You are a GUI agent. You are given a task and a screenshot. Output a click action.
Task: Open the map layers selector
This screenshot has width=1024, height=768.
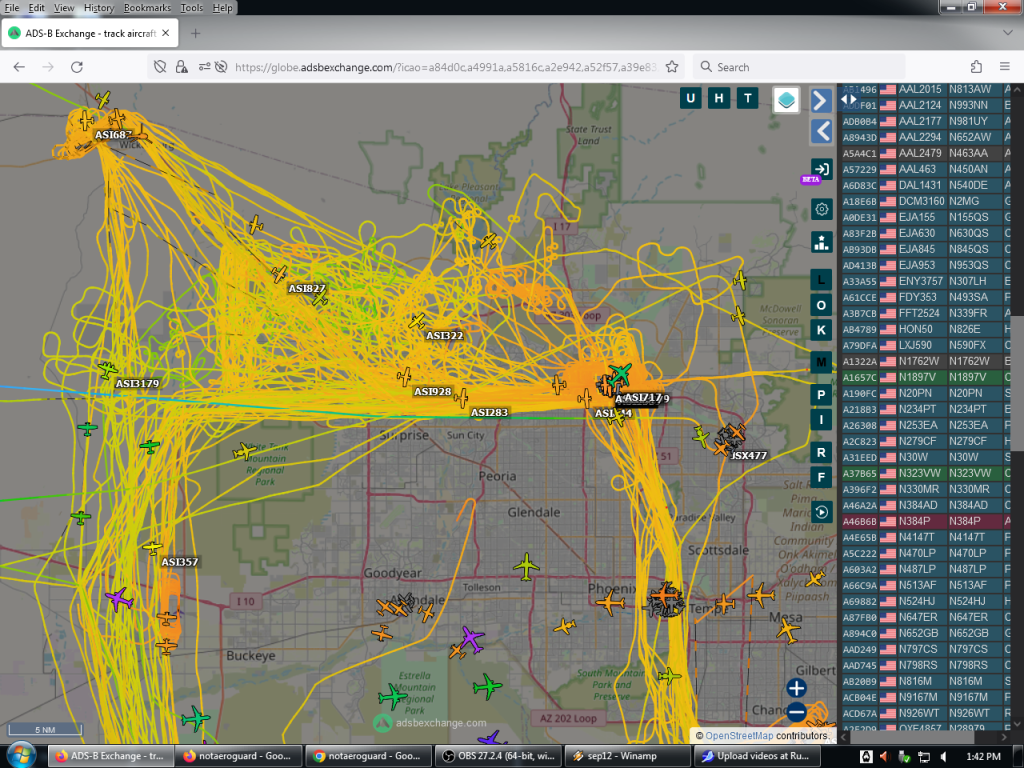pos(786,100)
